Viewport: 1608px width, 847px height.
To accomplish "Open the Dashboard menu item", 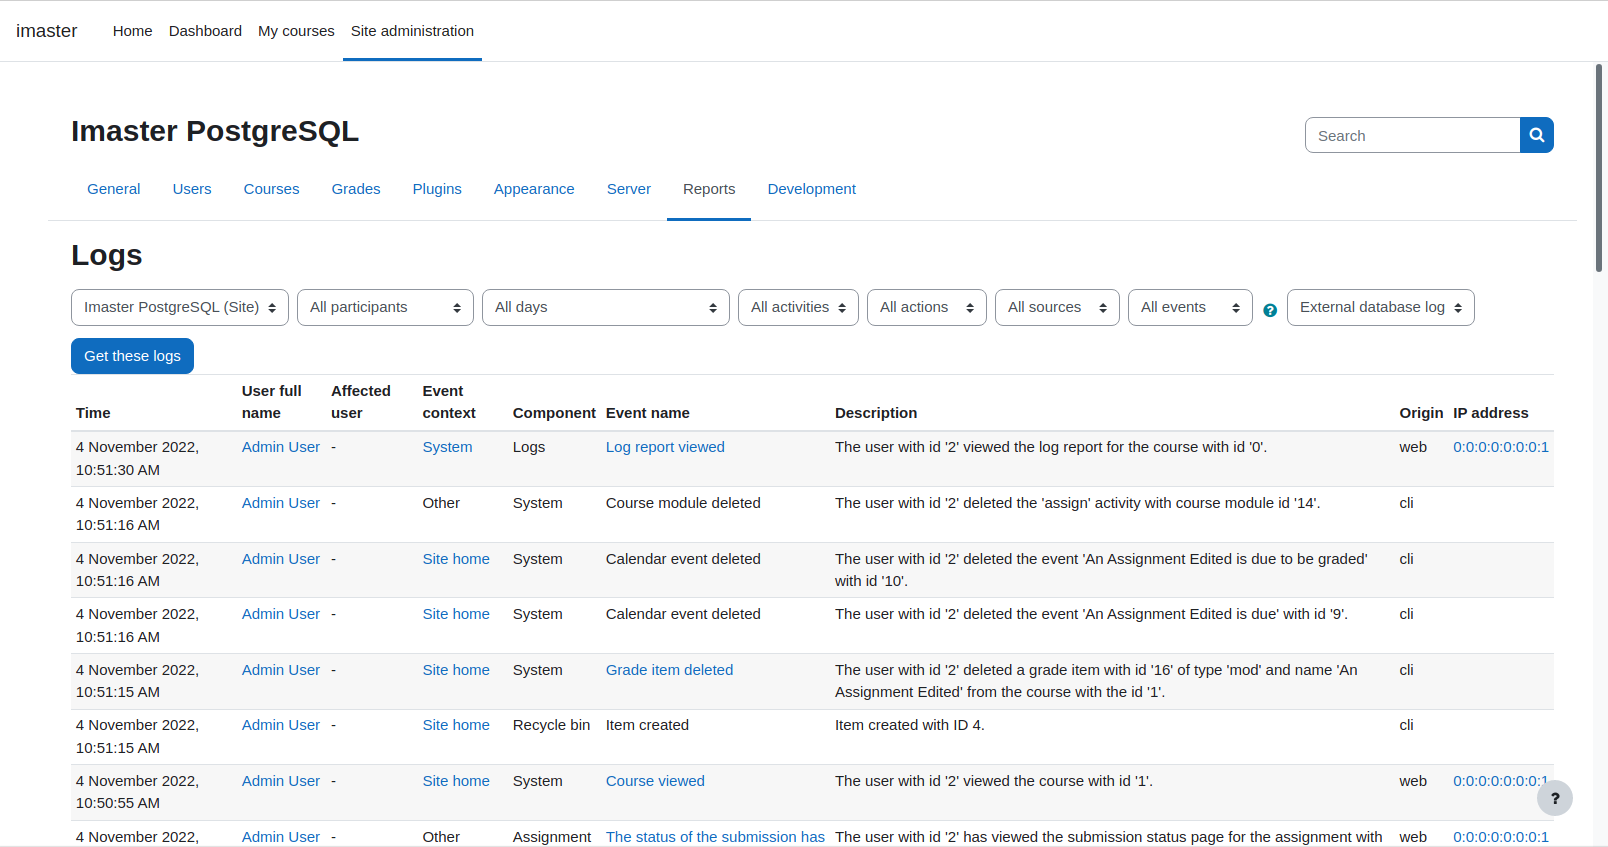I will 205,31.
